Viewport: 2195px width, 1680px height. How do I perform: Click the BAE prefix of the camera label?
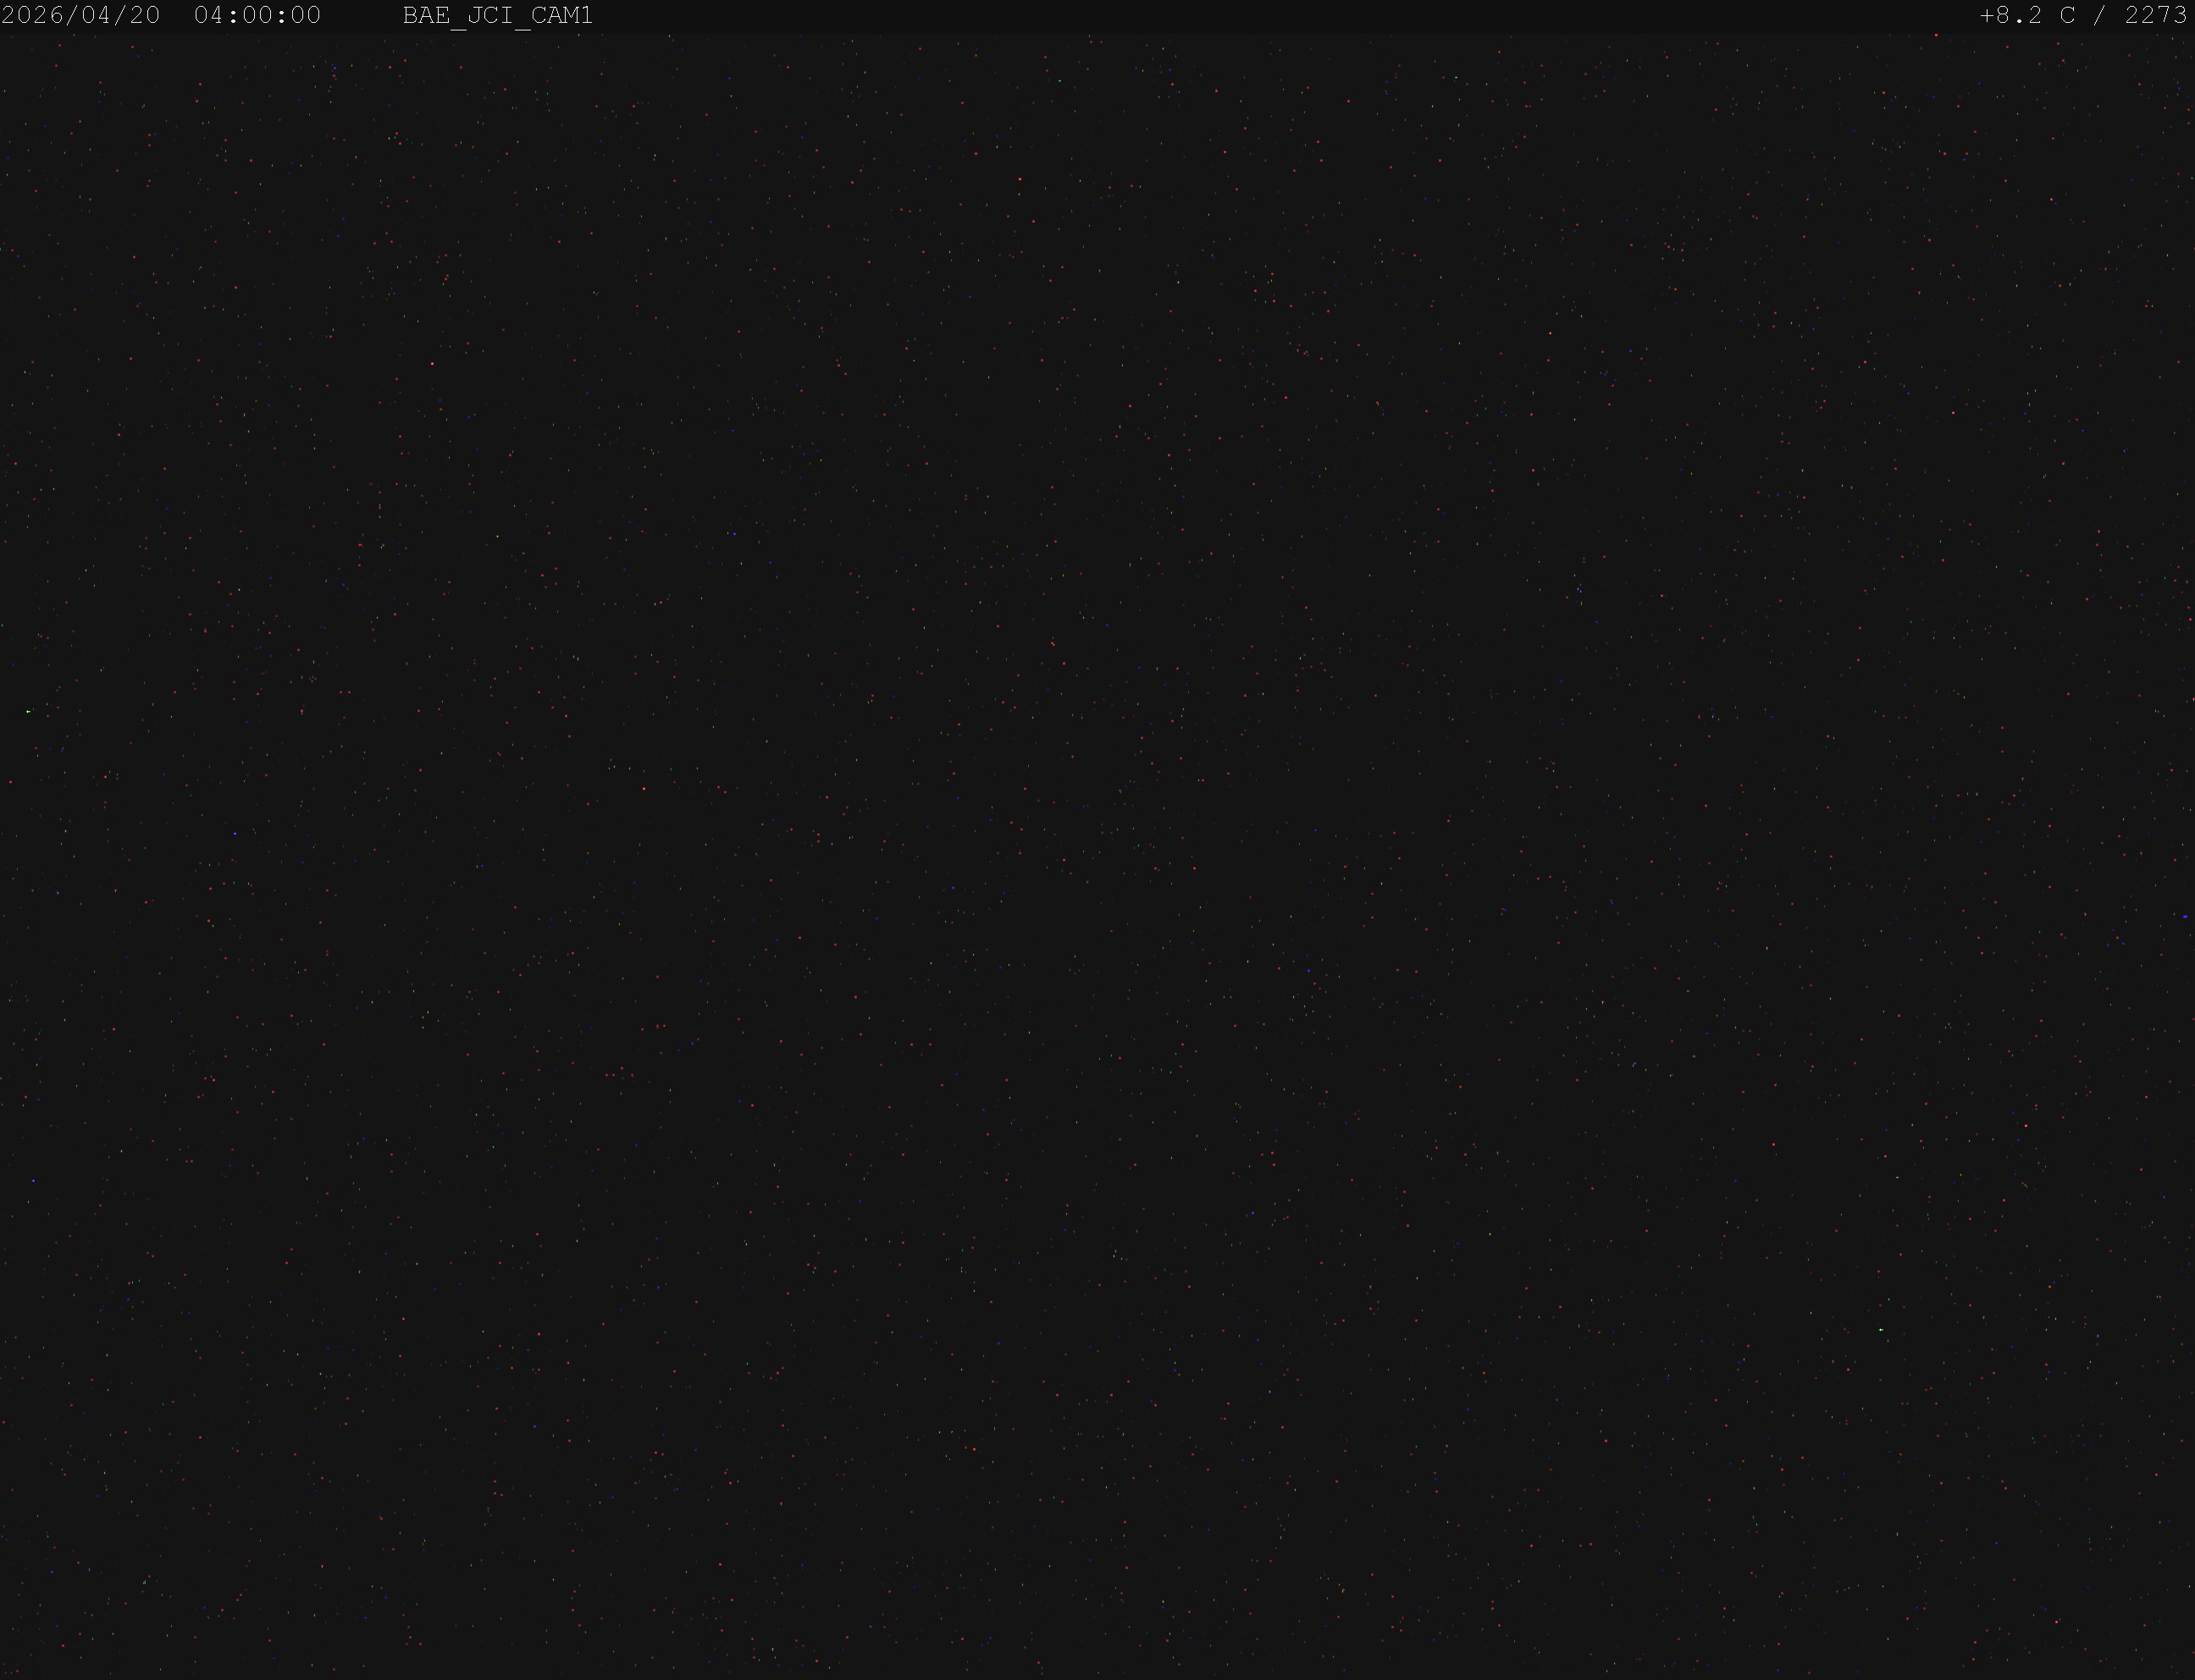[426, 16]
